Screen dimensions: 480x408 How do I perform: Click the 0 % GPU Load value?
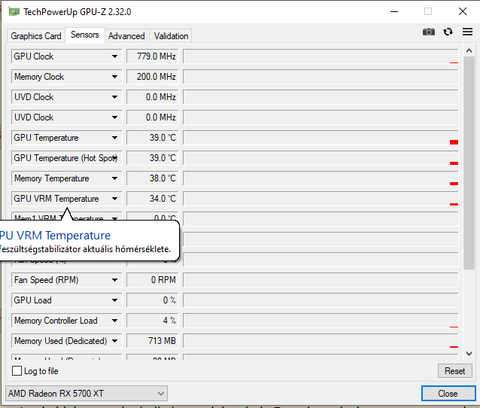point(152,300)
